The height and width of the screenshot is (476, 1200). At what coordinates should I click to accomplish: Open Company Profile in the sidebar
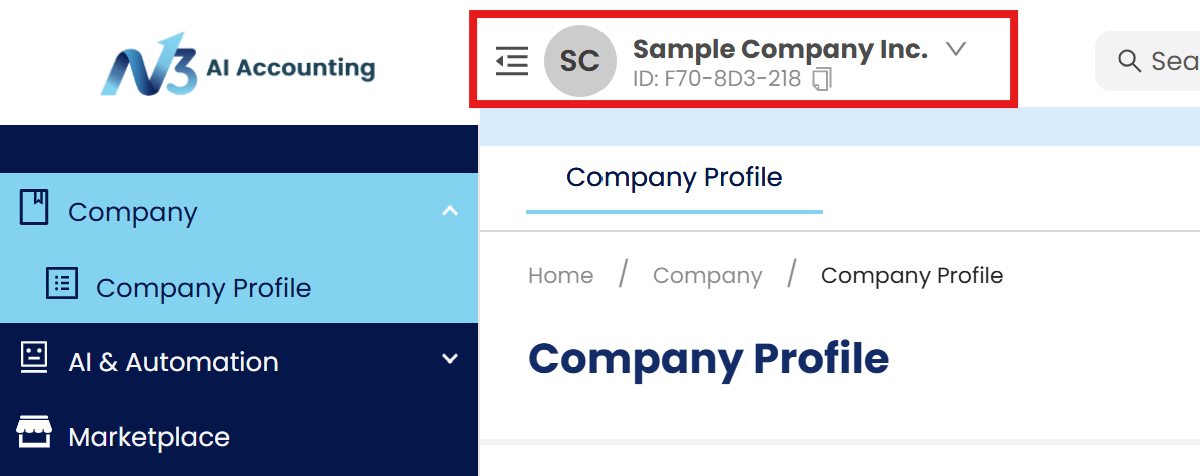[203, 288]
